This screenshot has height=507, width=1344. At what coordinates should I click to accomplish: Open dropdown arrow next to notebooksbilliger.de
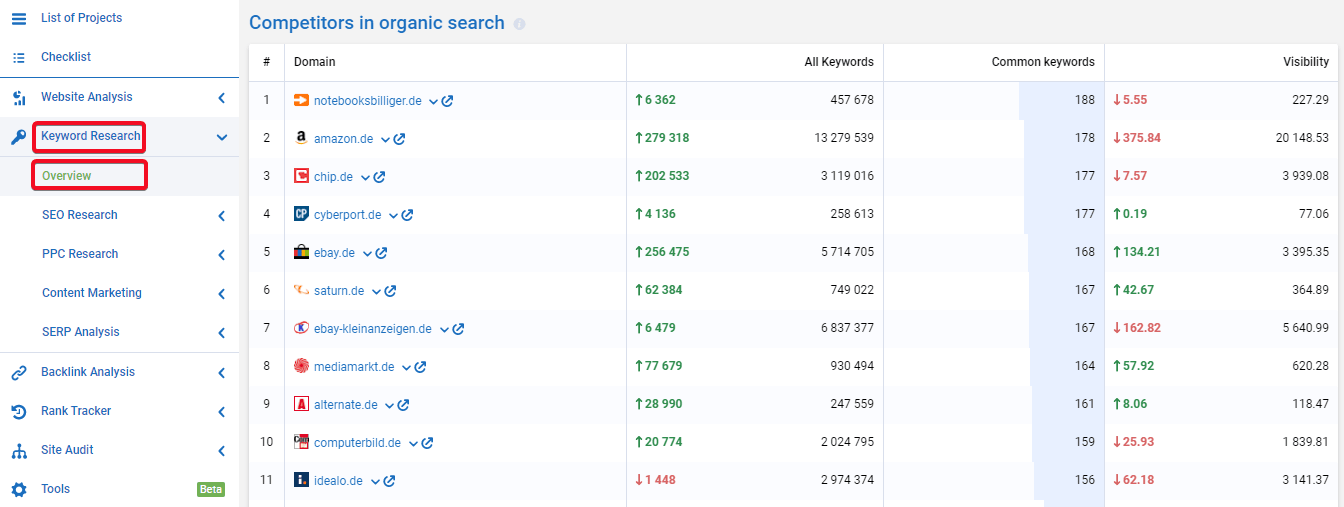[x=433, y=101]
